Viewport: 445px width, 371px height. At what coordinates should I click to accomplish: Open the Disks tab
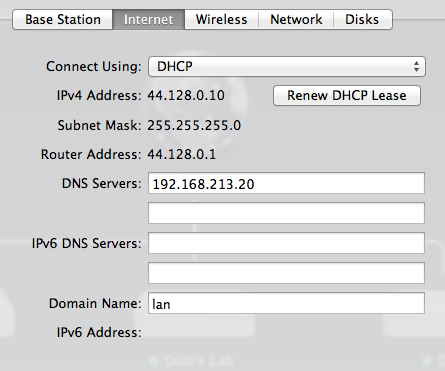coord(363,19)
